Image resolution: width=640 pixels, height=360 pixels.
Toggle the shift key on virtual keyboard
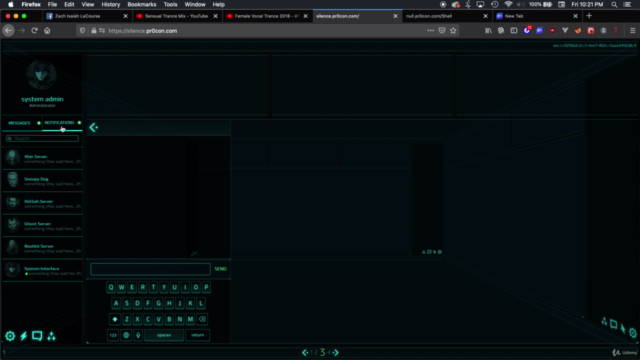115,319
